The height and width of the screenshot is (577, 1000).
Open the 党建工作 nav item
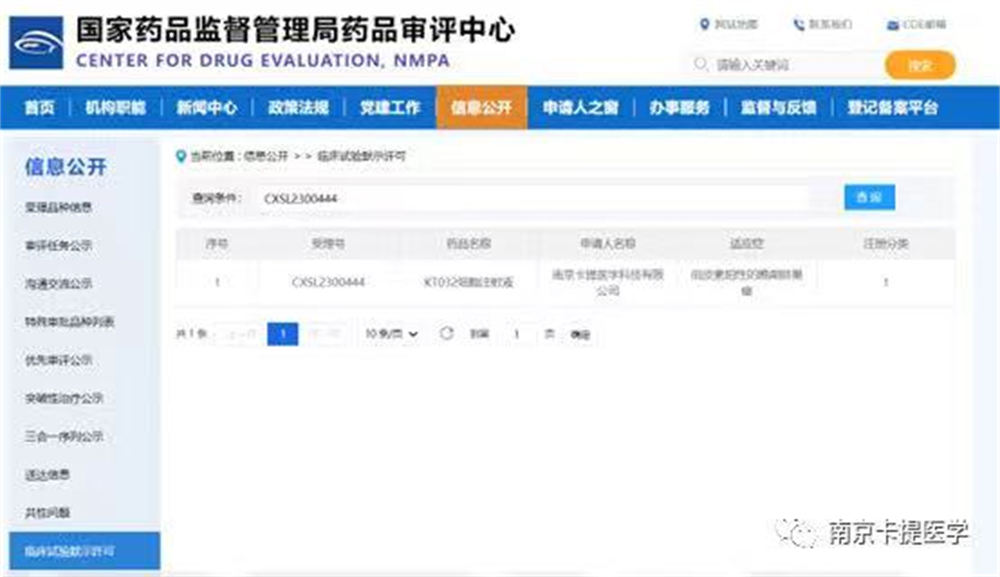point(390,107)
